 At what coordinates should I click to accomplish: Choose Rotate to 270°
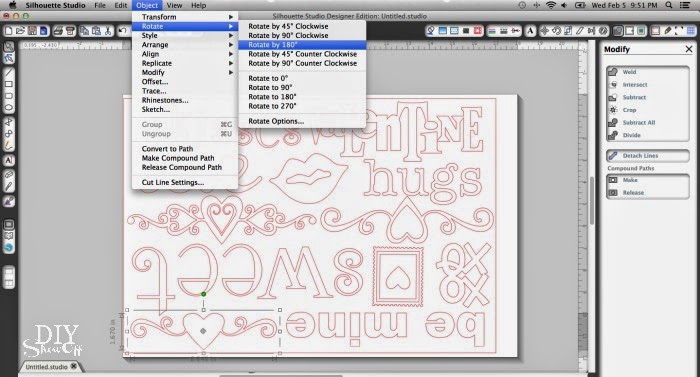[302, 106]
